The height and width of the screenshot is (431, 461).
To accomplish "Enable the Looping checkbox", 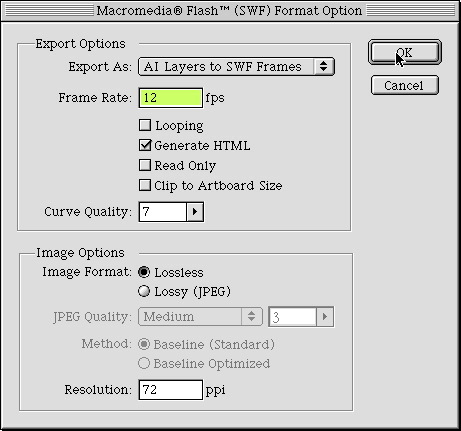I will pos(145,125).
